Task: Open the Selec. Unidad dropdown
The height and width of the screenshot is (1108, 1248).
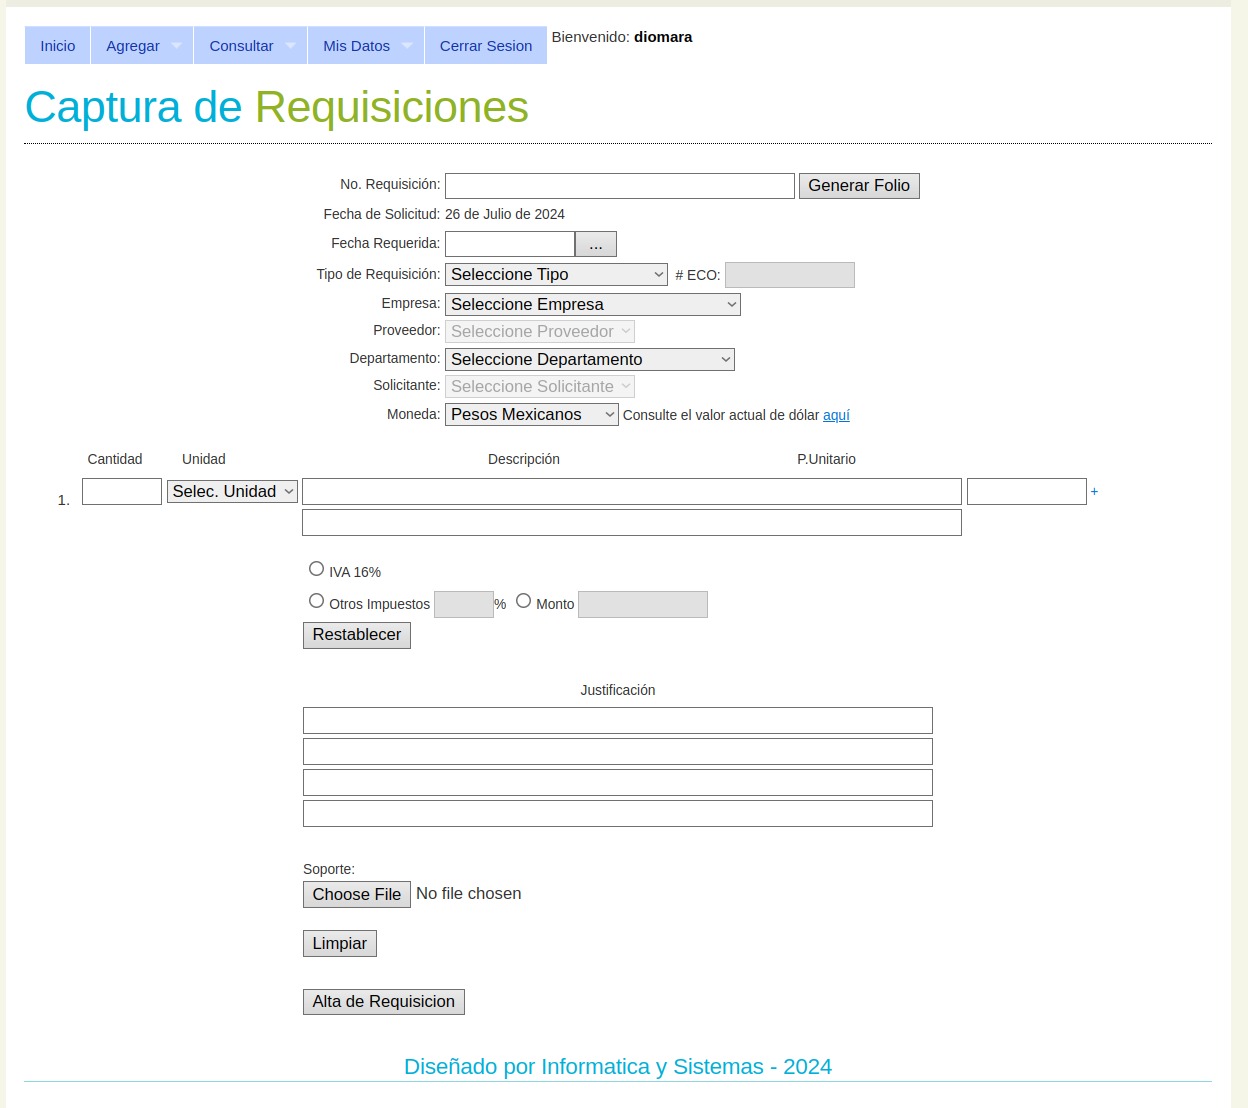Action: (232, 492)
